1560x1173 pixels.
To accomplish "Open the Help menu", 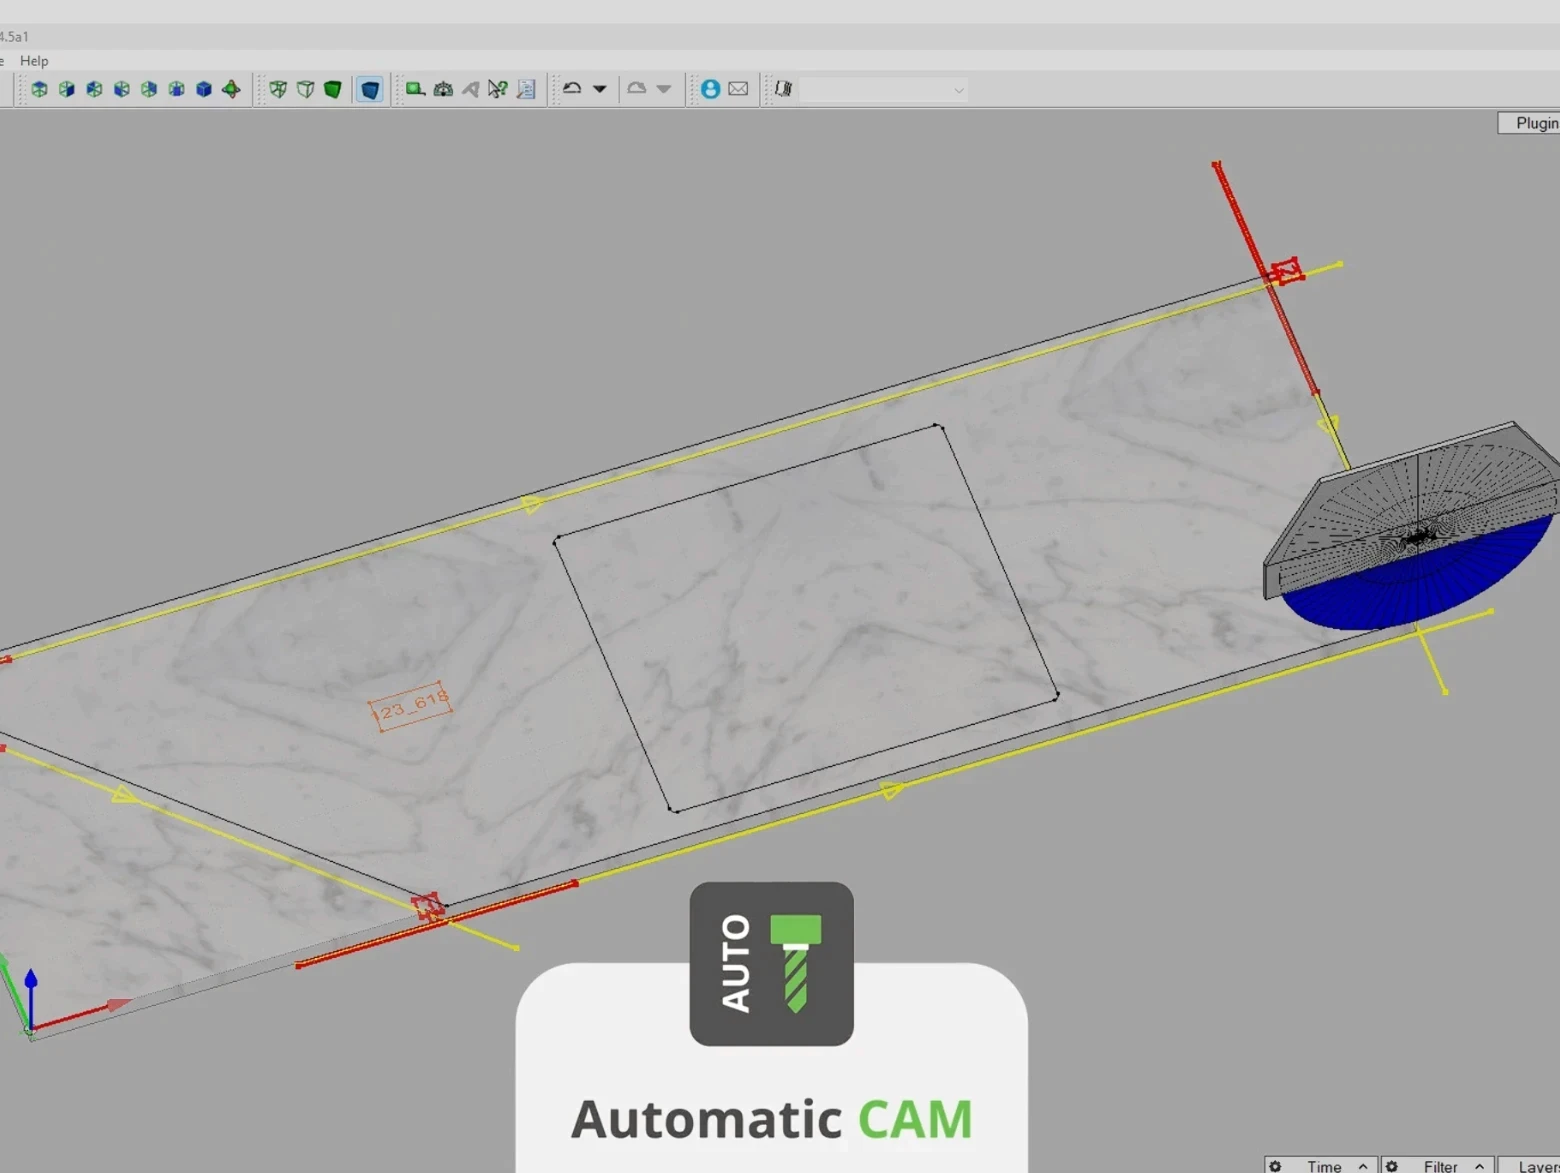I will point(34,61).
